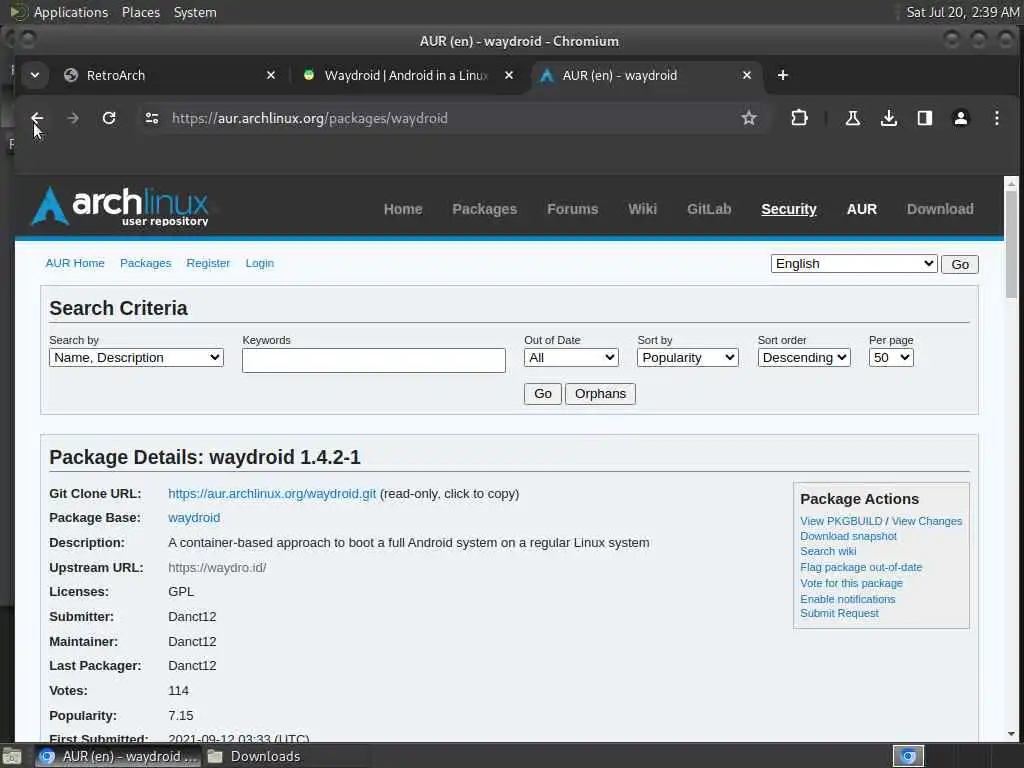Open the Security navigation link
The width and height of the screenshot is (1024, 768).
[789, 209]
